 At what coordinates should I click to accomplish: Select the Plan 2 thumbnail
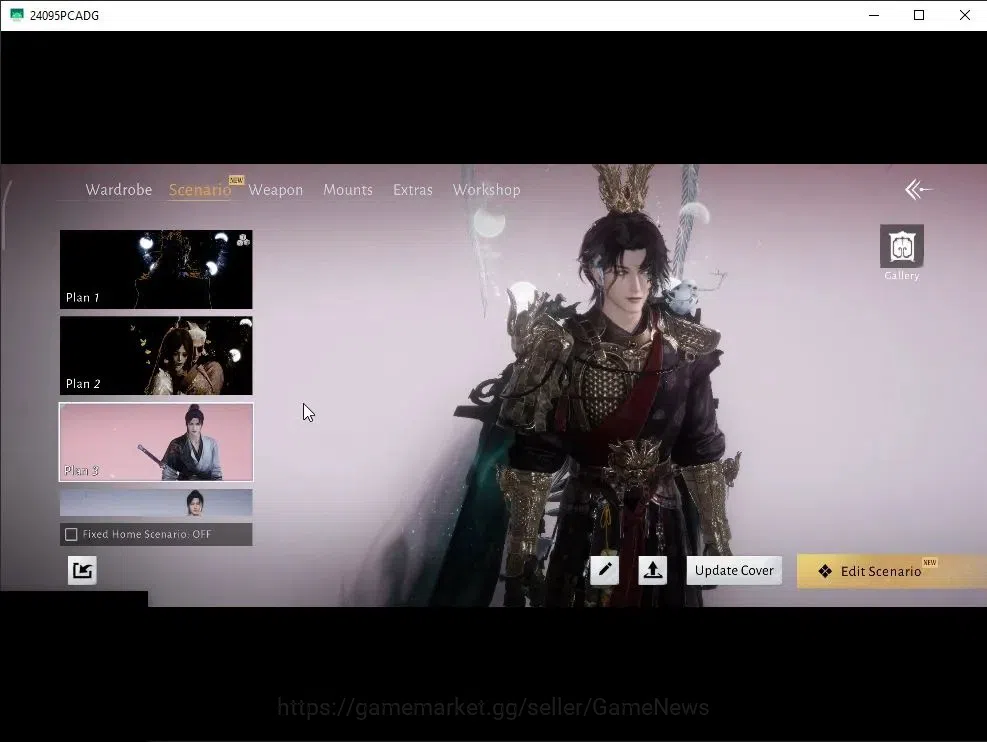point(156,356)
